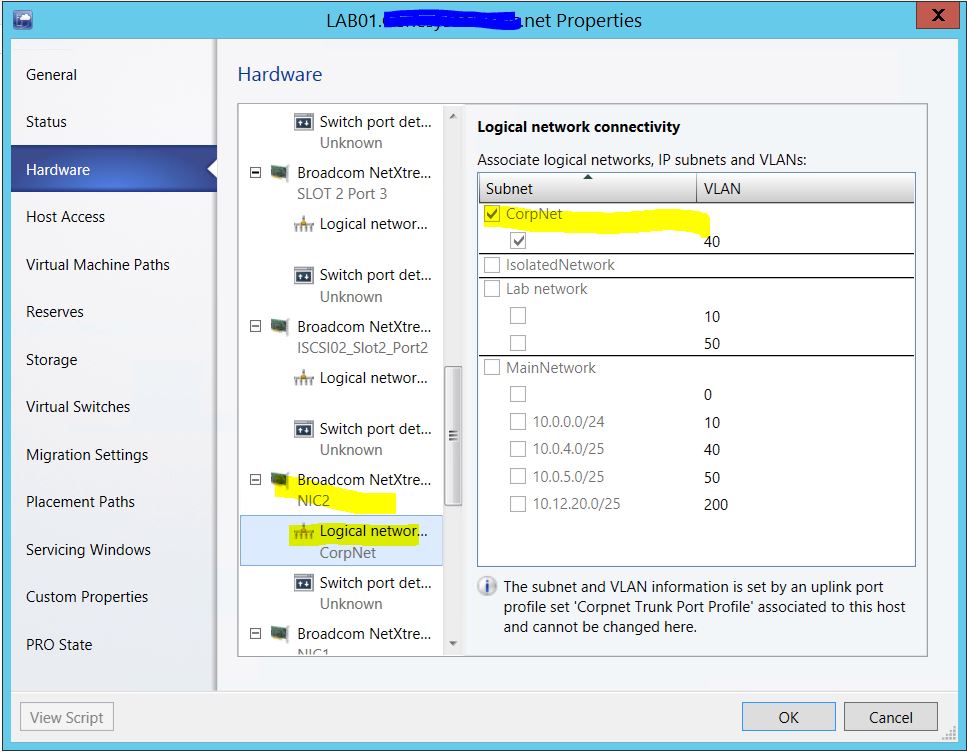Open the Virtual Switches page
Screen dimensions: 967x752
click(78, 407)
